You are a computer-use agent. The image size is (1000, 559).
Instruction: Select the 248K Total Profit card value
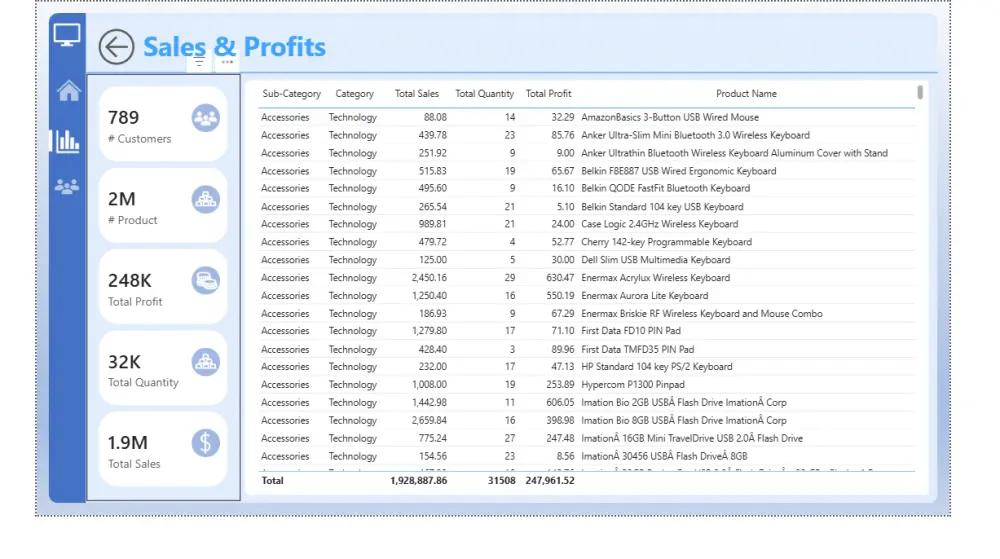click(x=129, y=280)
